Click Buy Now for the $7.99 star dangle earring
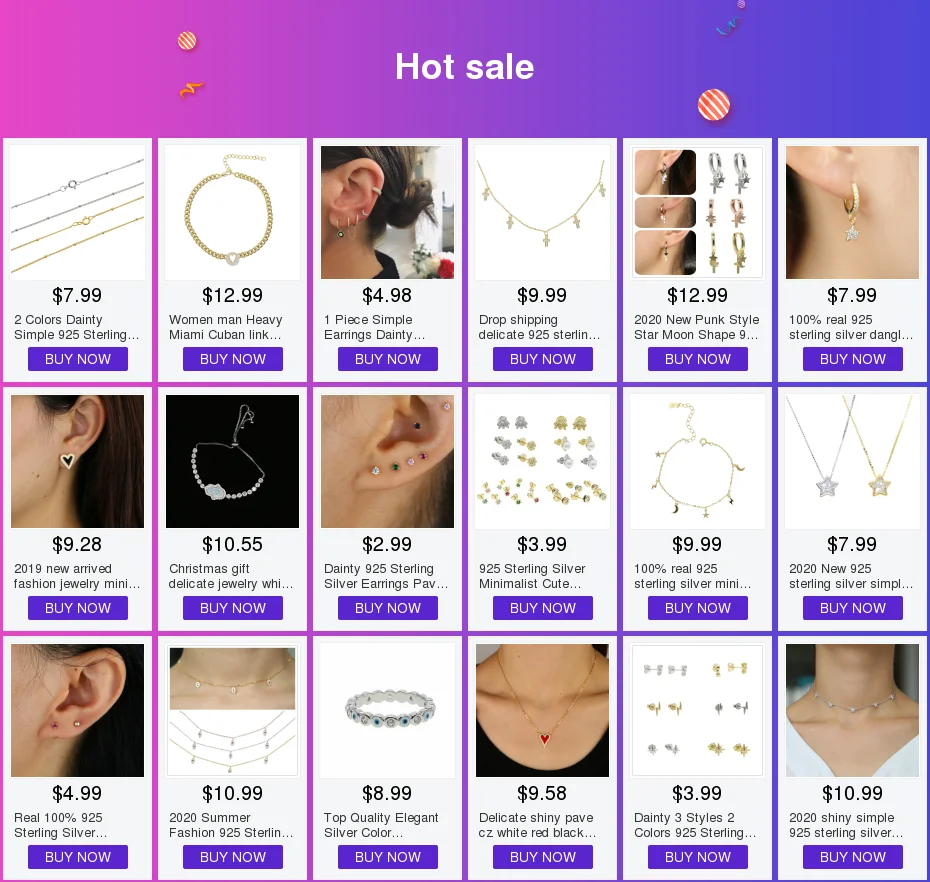This screenshot has height=882, width=930. [852, 359]
